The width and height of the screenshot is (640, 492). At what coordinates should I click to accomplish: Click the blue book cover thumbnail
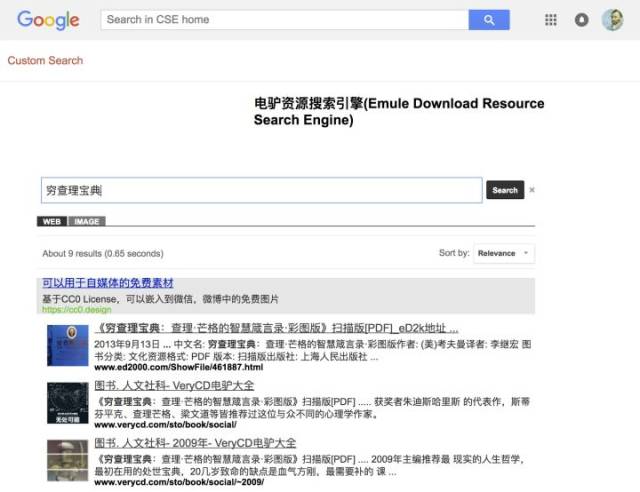[x=68, y=345]
